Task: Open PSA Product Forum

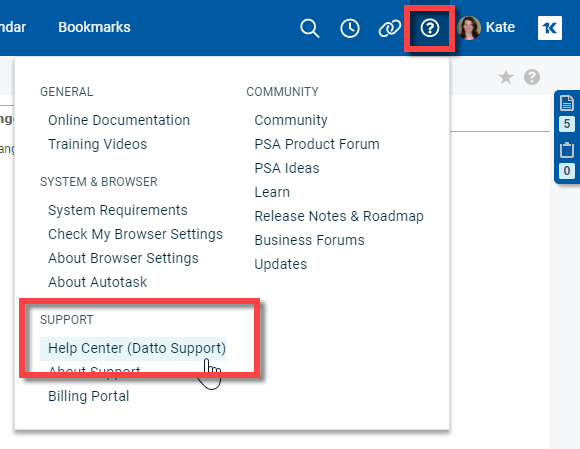Action: (317, 144)
